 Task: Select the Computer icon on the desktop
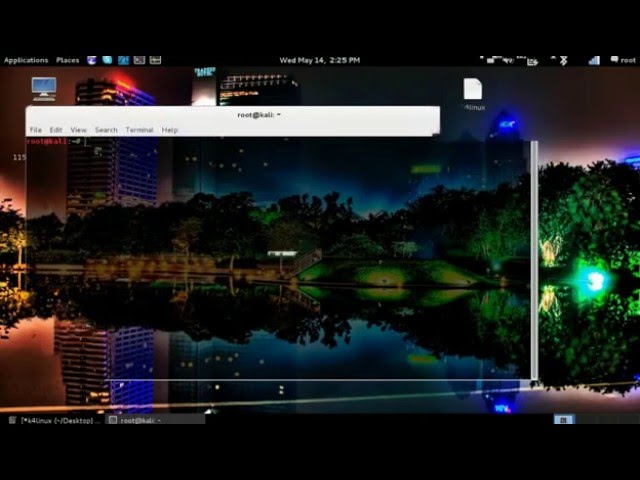pyautogui.click(x=44, y=89)
